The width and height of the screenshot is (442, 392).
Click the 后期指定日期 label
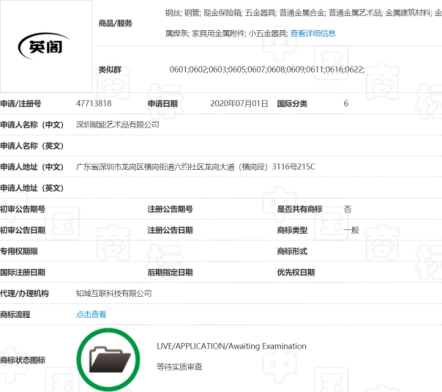[x=170, y=272]
